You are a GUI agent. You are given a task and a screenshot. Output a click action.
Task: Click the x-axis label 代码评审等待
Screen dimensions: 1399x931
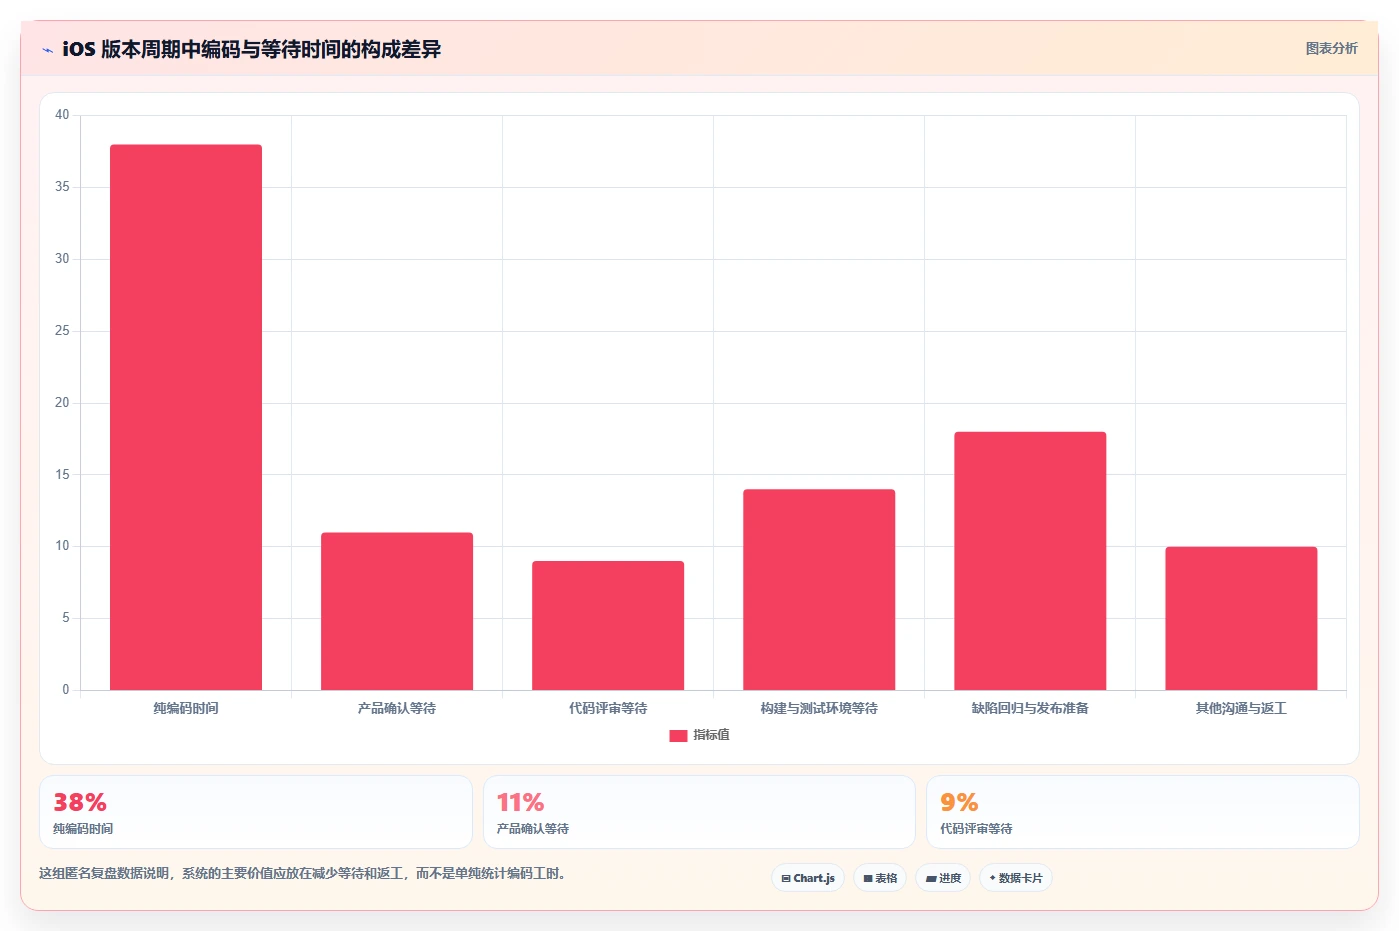[608, 708]
